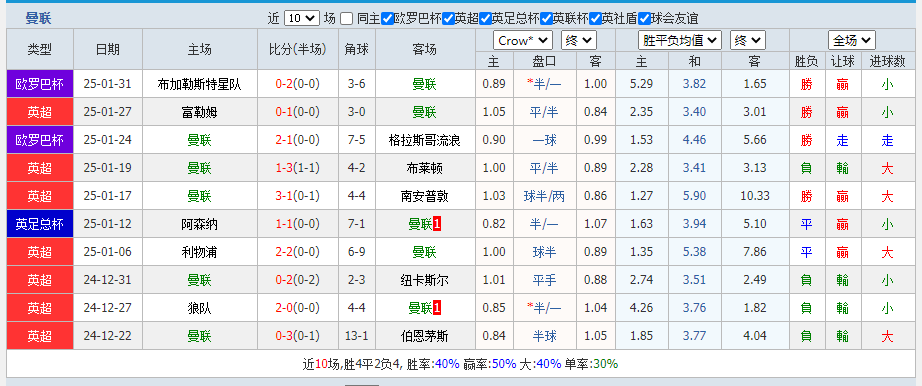Click corner count 13-1

click(x=357, y=336)
